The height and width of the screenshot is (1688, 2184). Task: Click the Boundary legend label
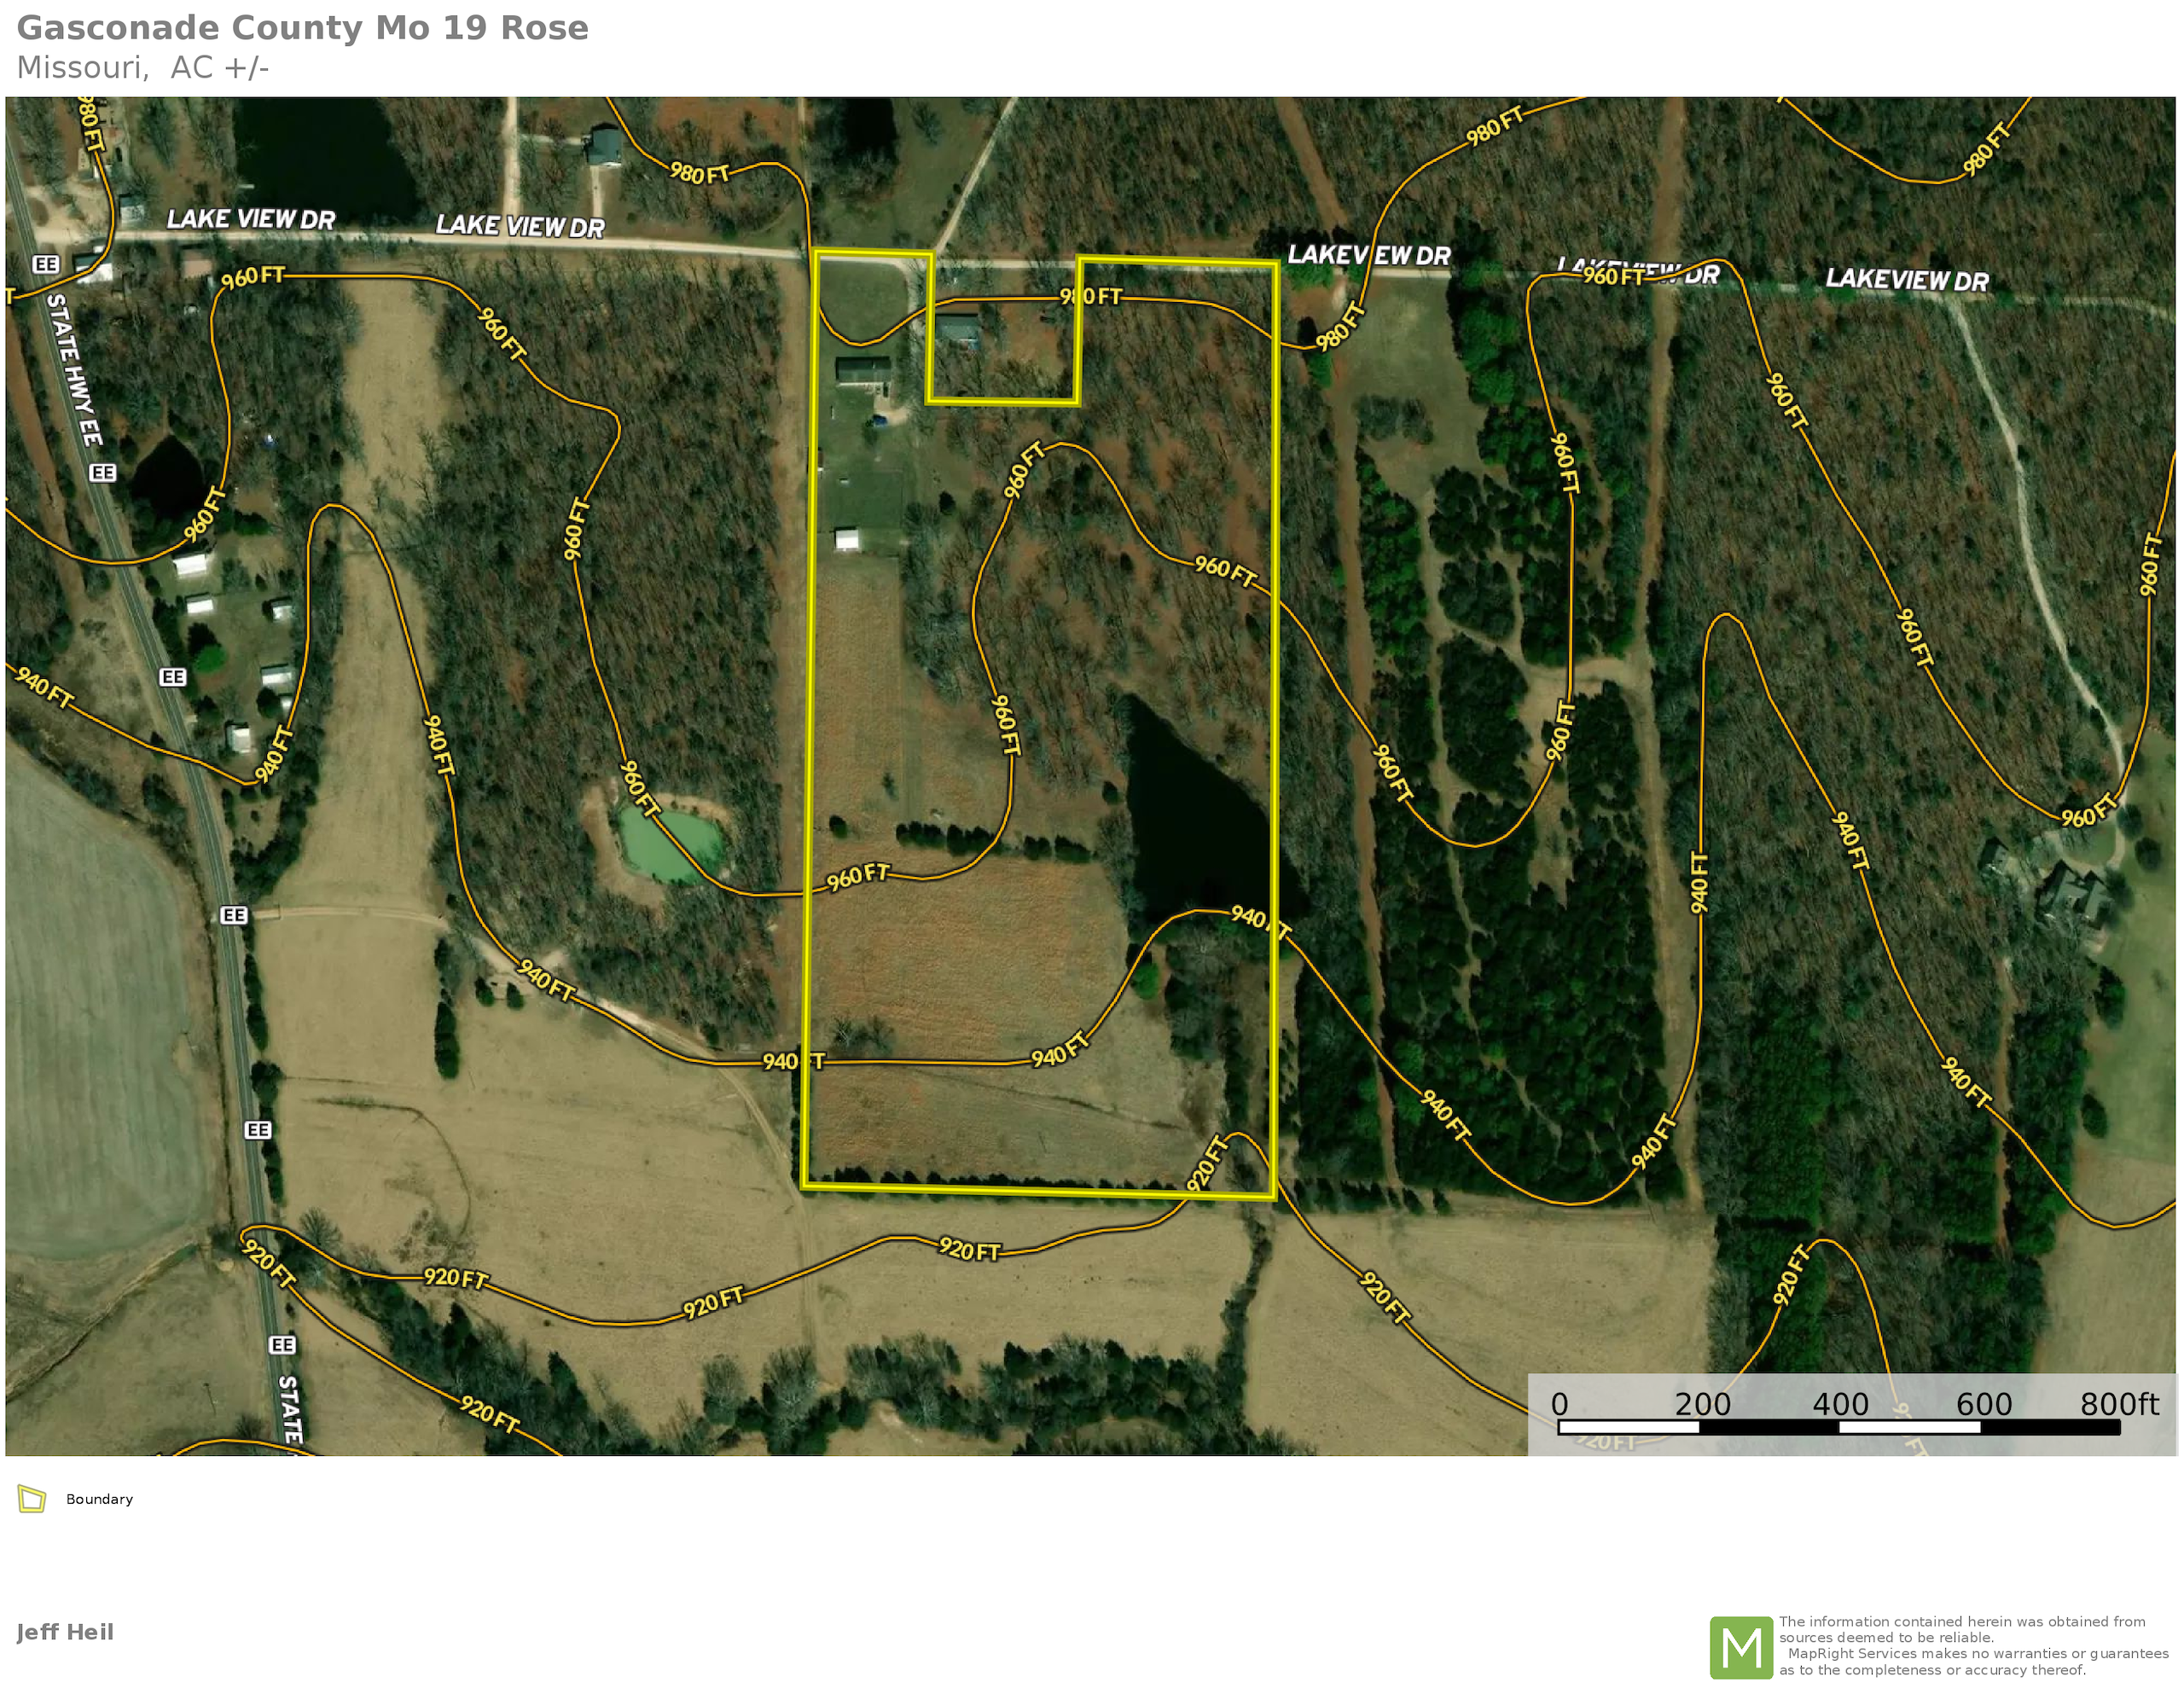coord(99,1499)
